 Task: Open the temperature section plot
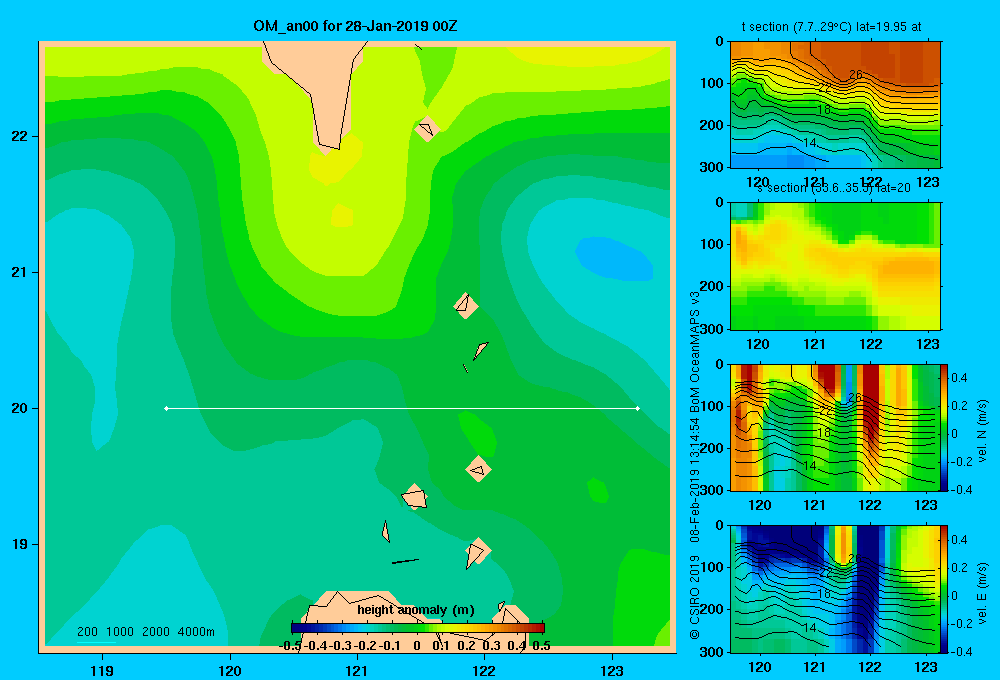[835, 105]
